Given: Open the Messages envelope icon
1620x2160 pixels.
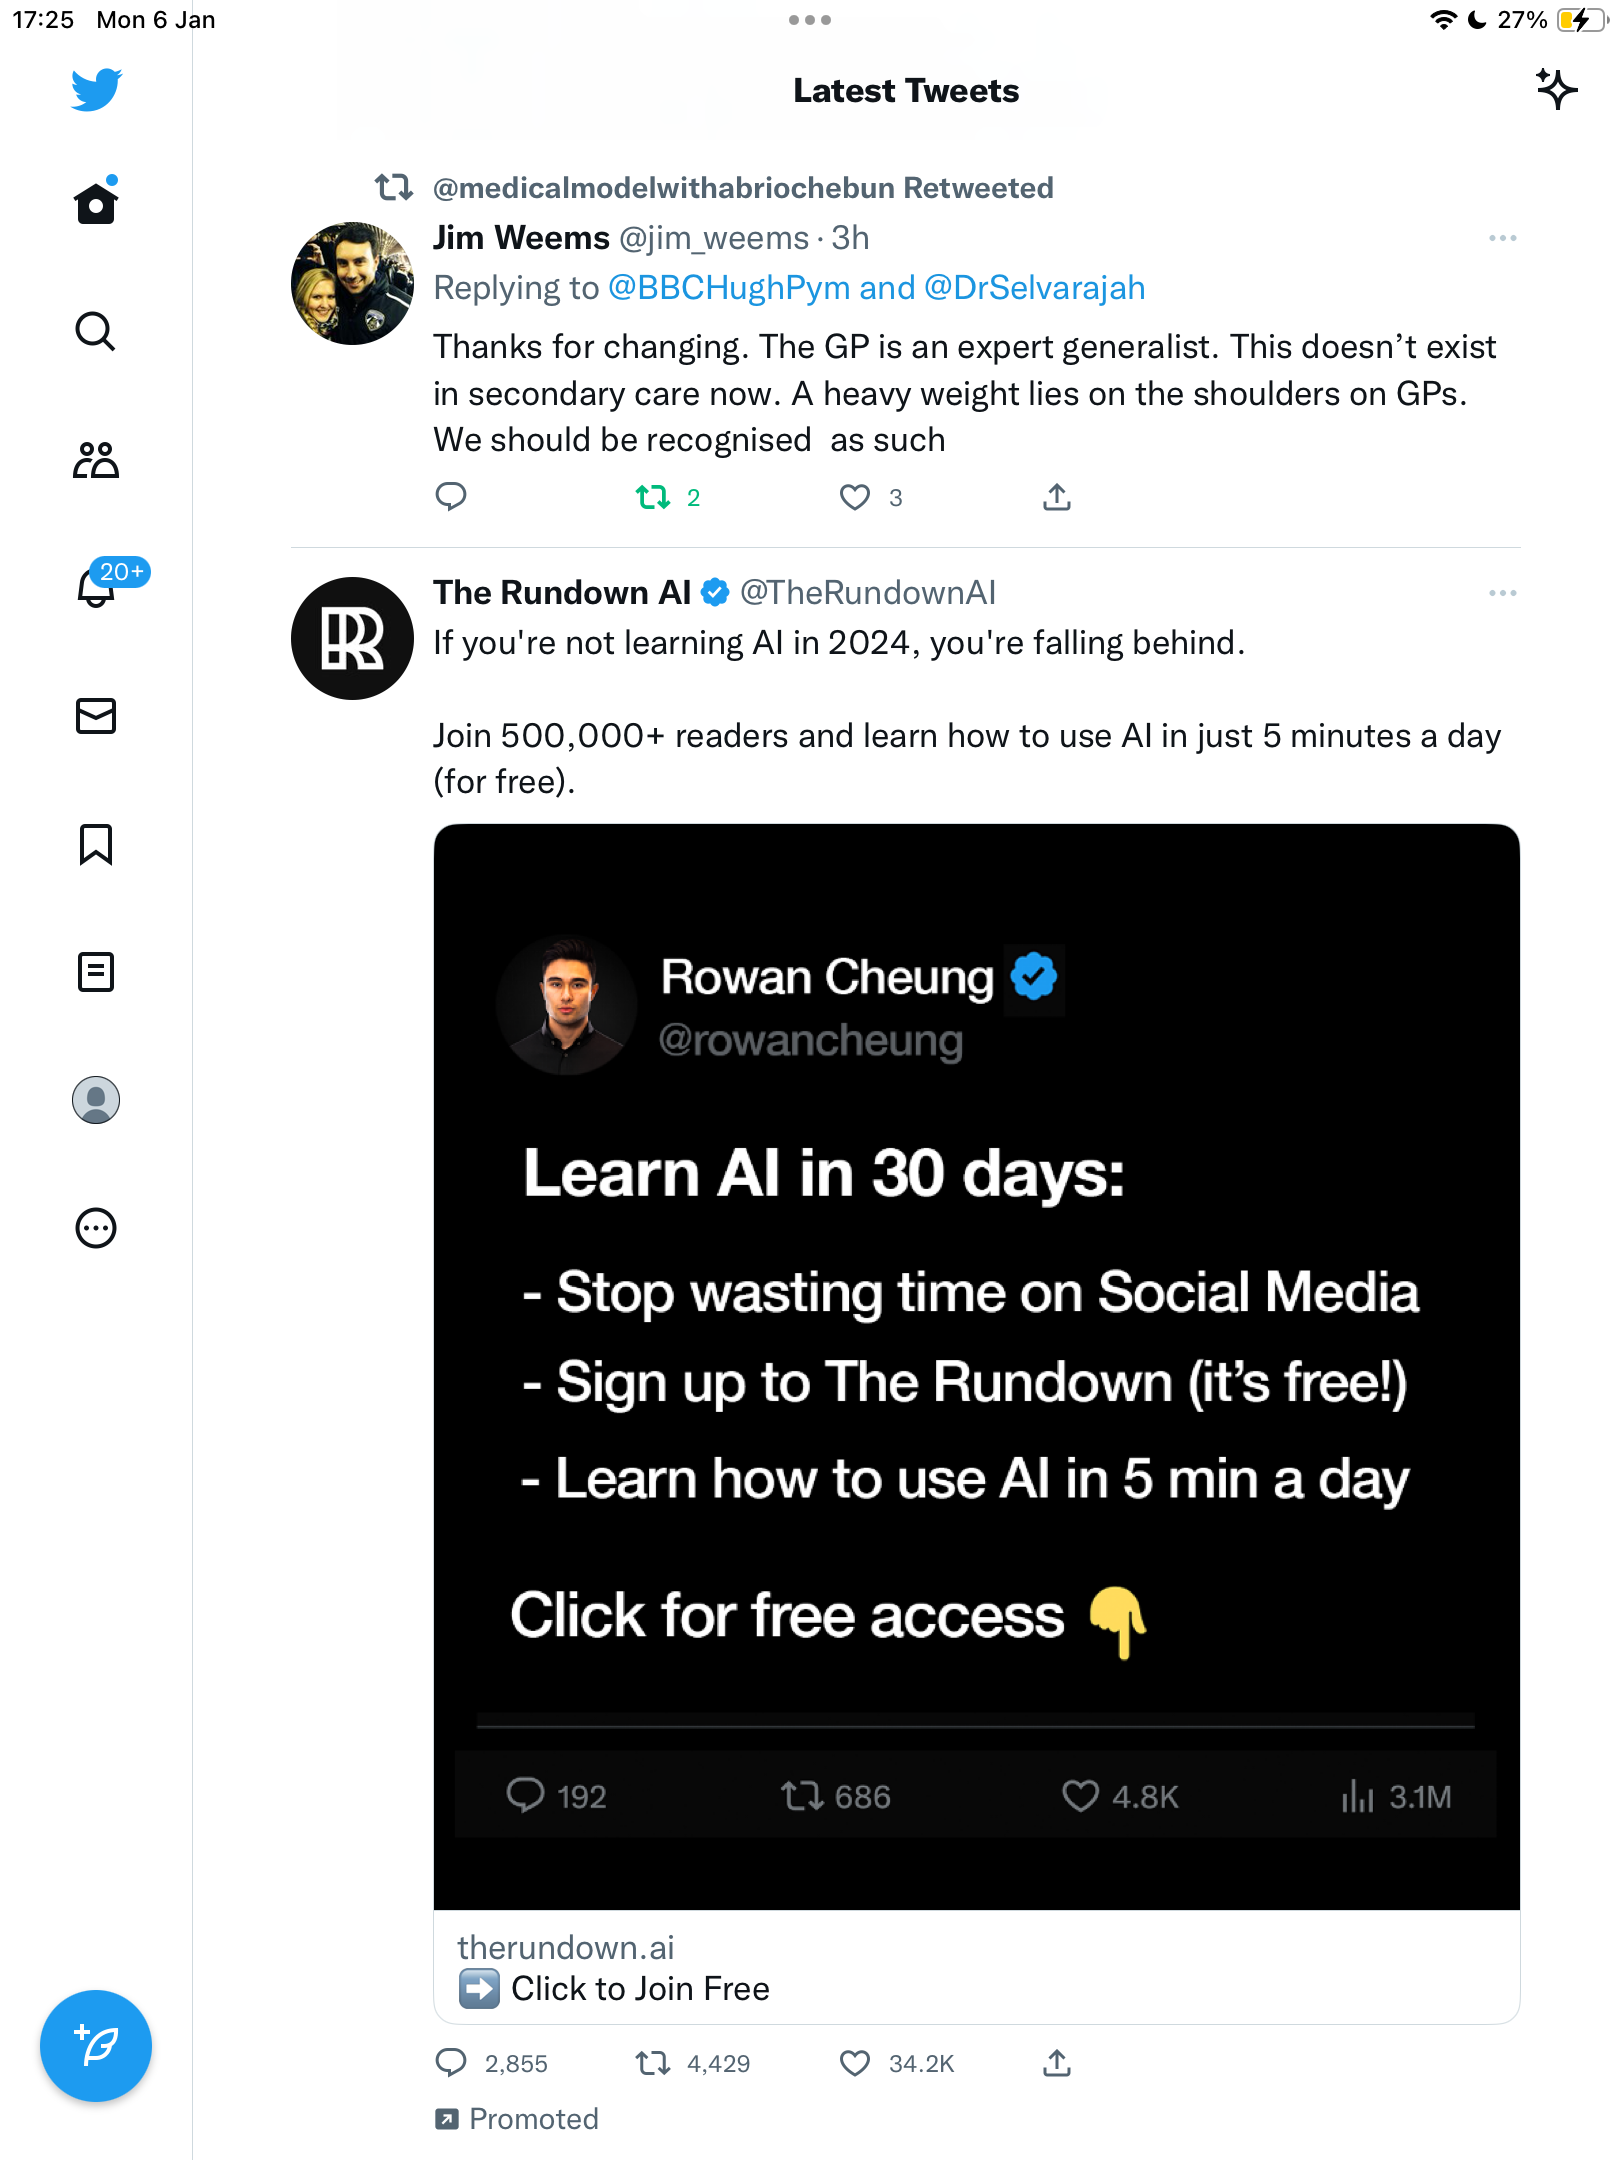Looking at the screenshot, I should pyautogui.click(x=96, y=716).
